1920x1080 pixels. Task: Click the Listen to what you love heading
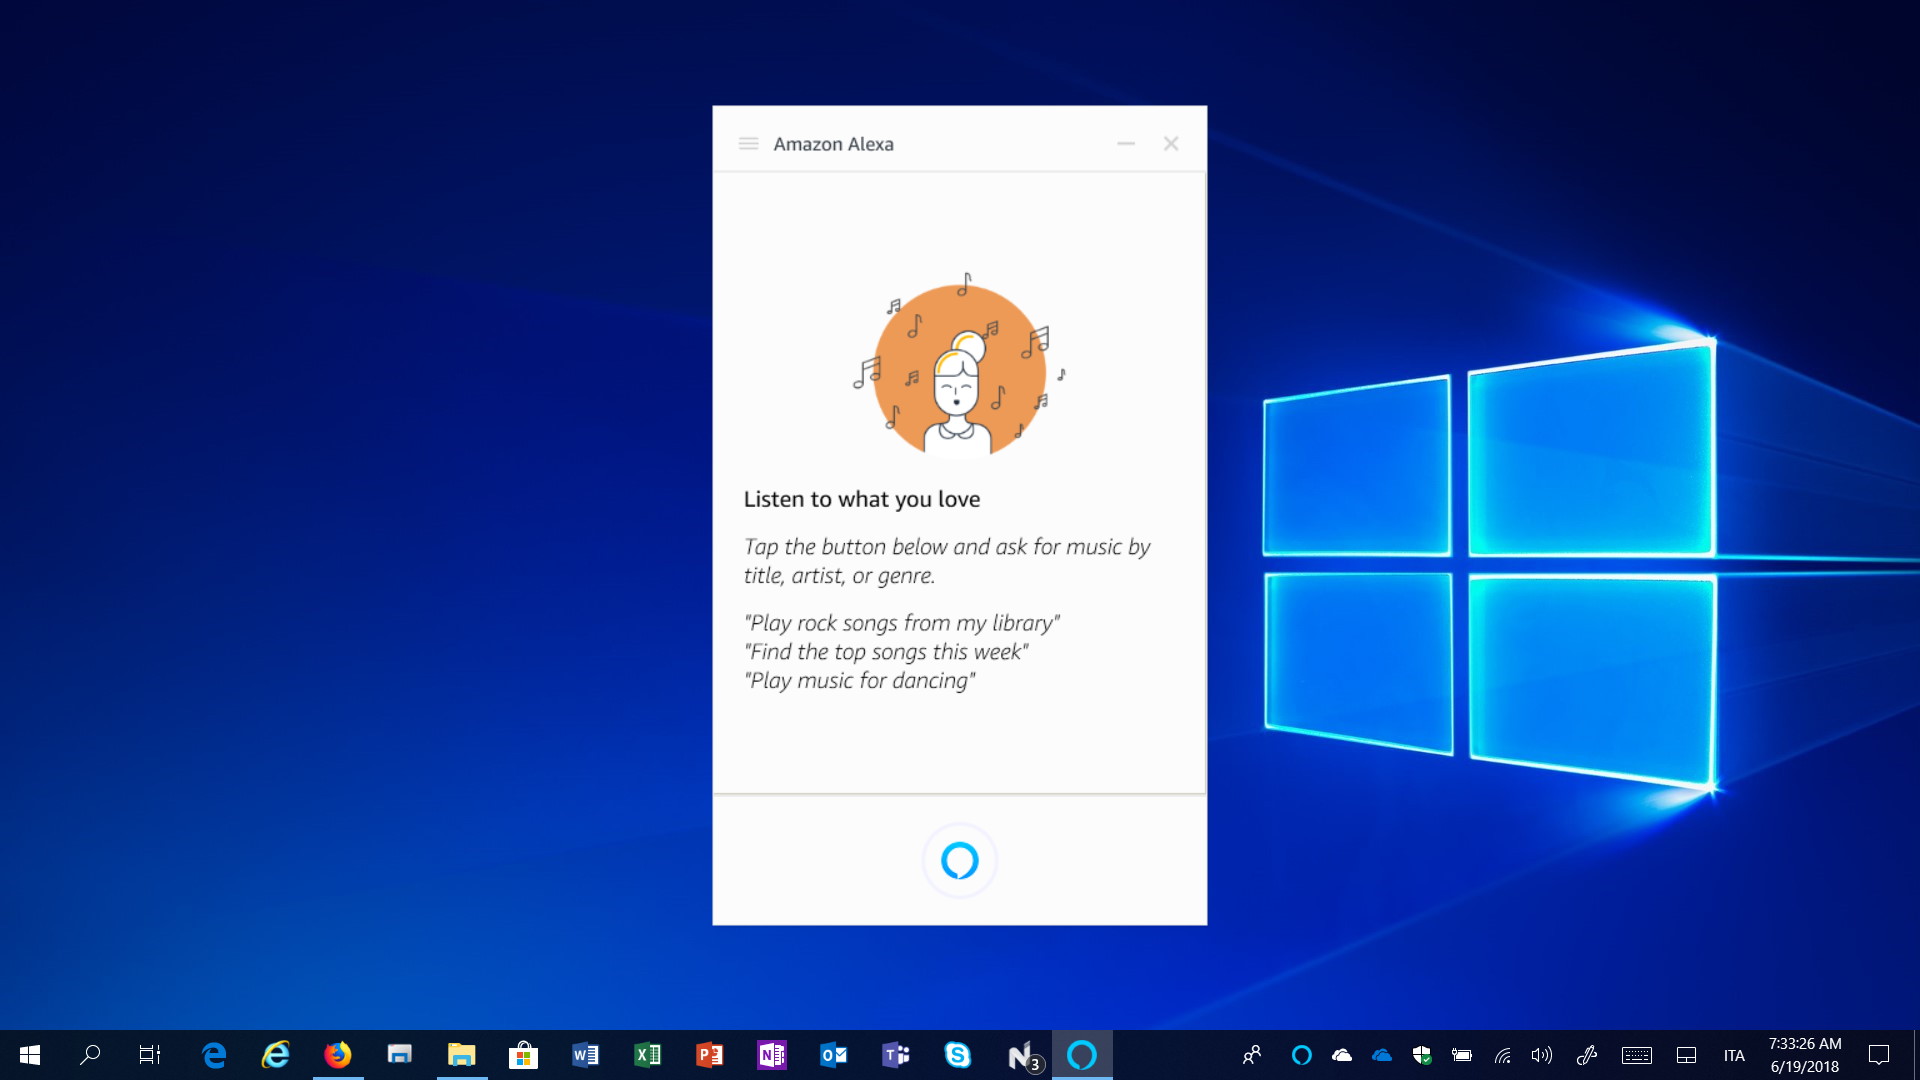(x=861, y=499)
